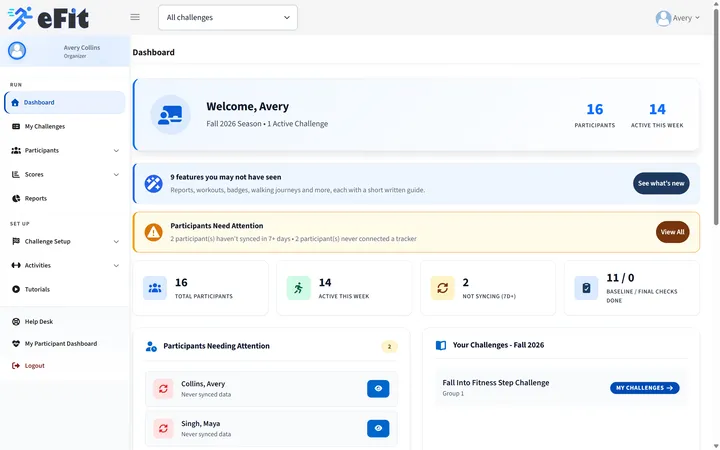Open Reports in sidebar
This screenshot has height=450, width=720.
(x=65, y=198)
